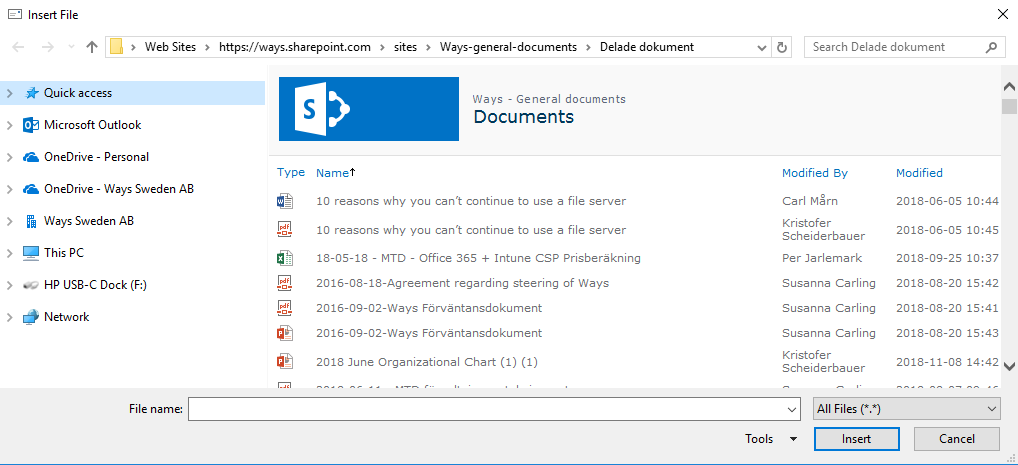Refresh the Delade dokument location
This screenshot has width=1018, height=465.
click(x=782, y=47)
